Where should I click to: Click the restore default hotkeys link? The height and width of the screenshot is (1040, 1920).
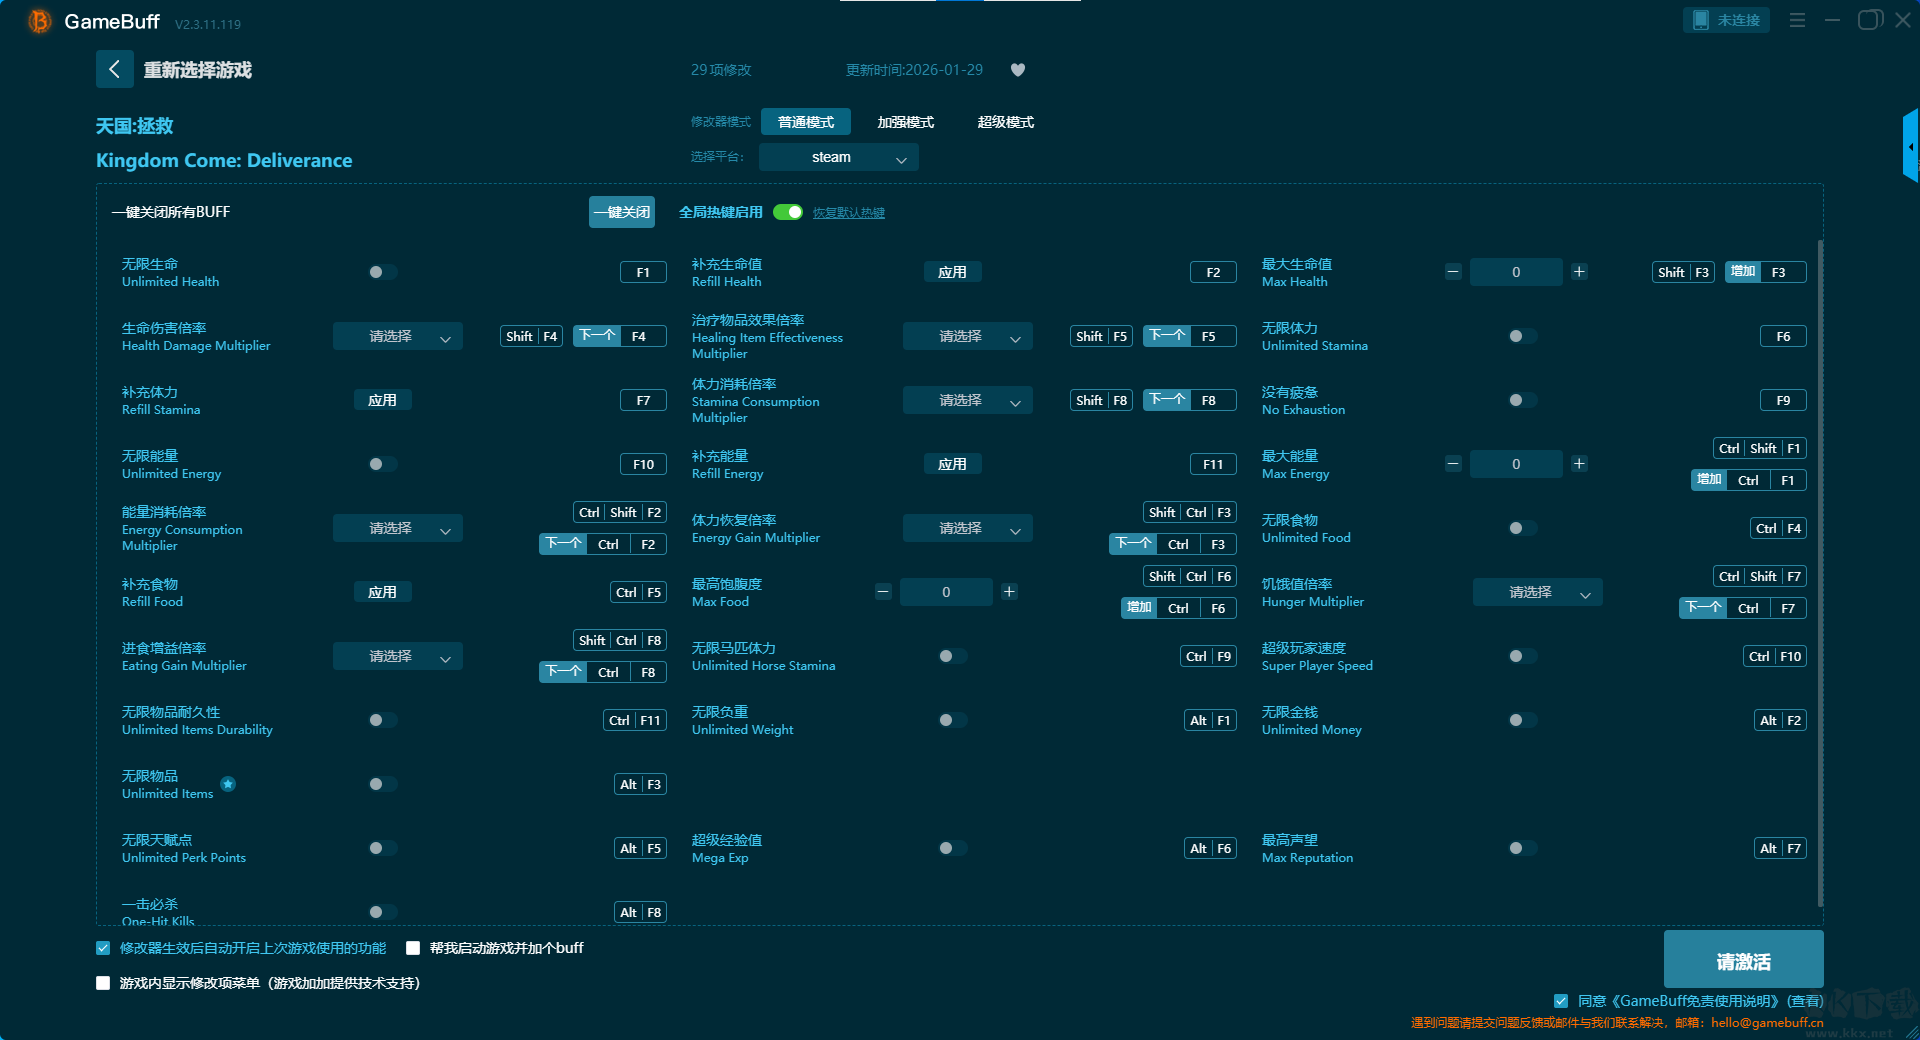848,213
